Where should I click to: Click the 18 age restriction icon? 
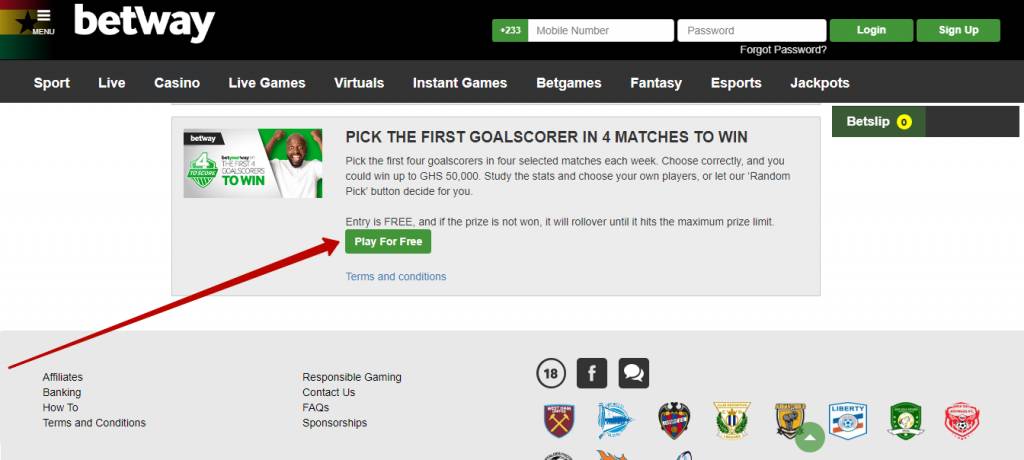(x=551, y=374)
